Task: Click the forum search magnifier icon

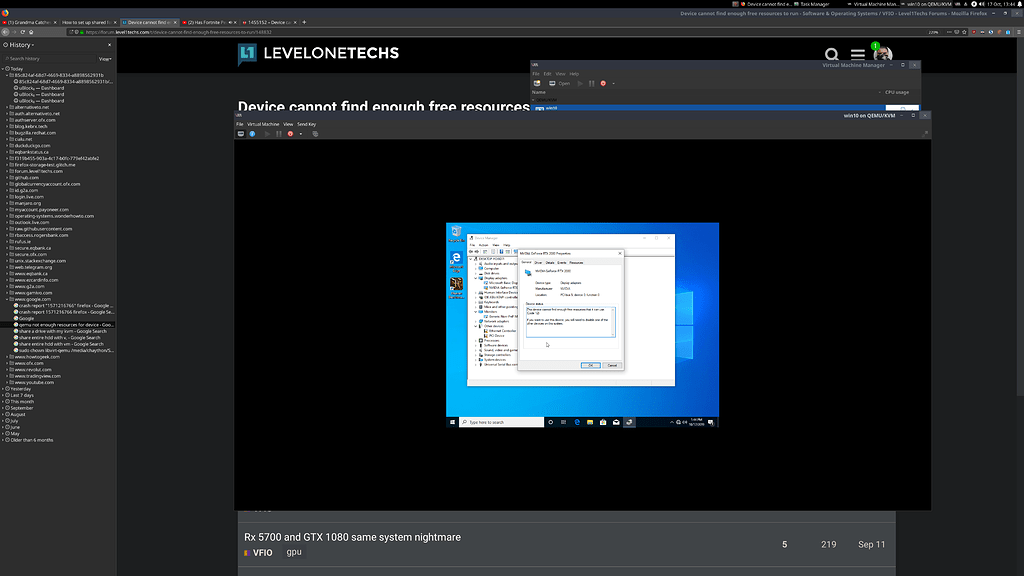Action: pyautogui.click(x=832, y=55)
